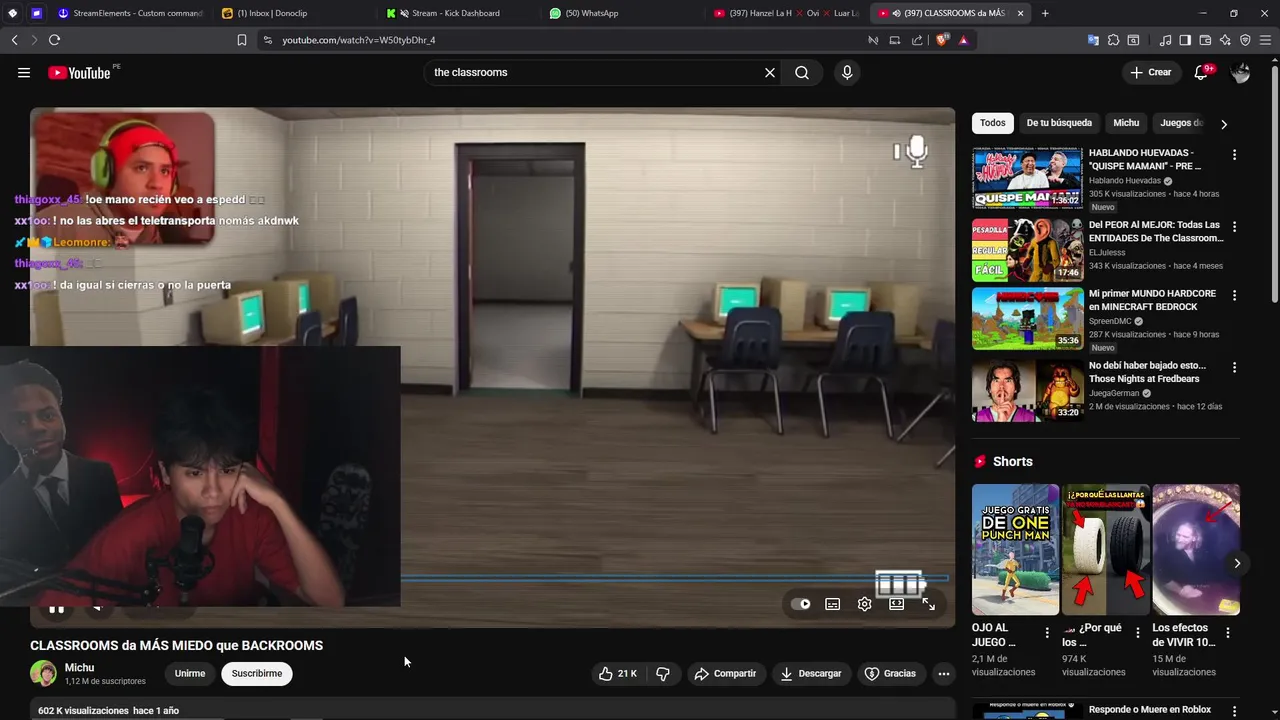
Task: Open the YouTube hamburger guide menu
Action: point(24,72)
